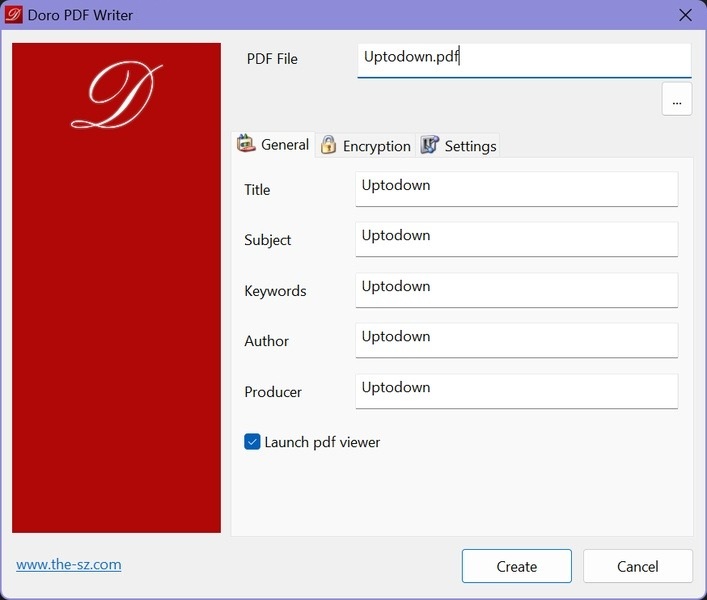Uncheck the Launch pdf viewer checkbox
This screenshot has height=600, width=707.
pos(252,442)
